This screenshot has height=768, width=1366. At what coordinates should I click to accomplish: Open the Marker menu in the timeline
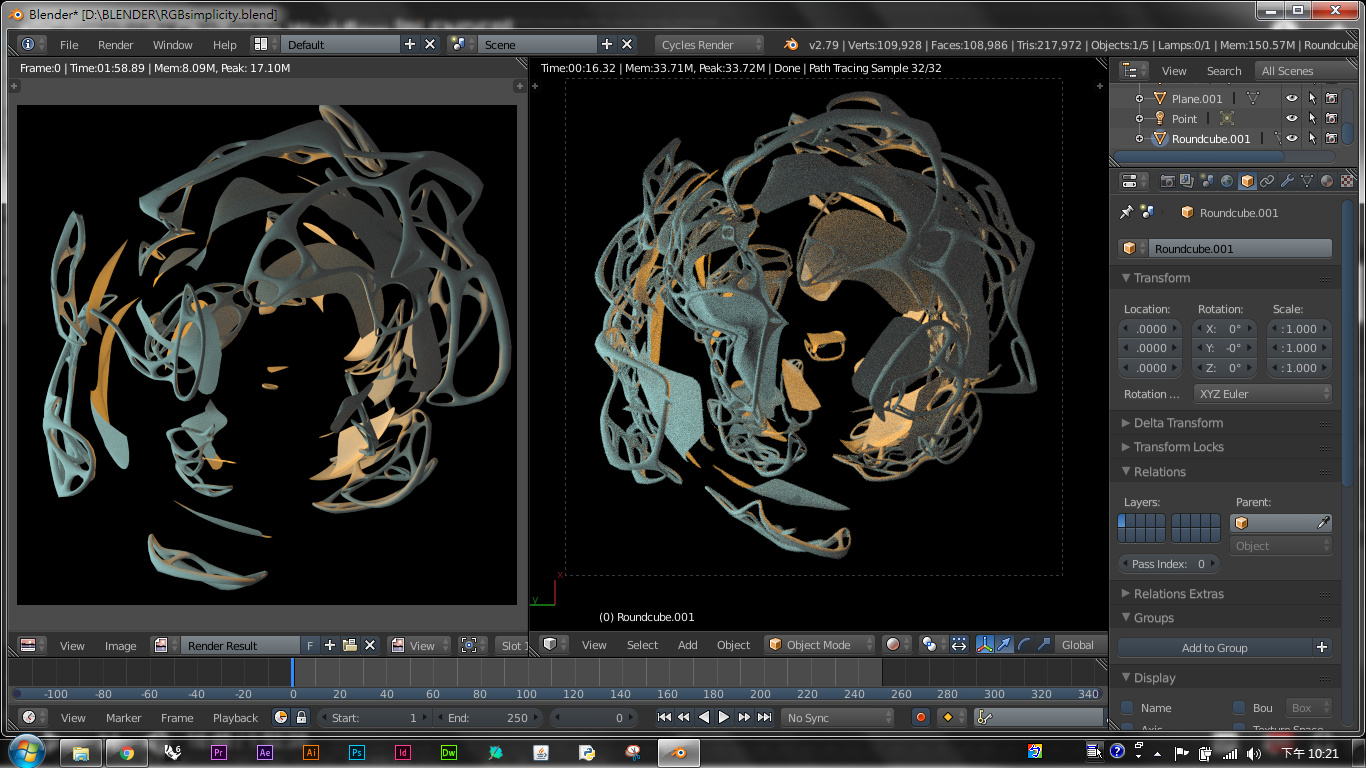point(124,717)
